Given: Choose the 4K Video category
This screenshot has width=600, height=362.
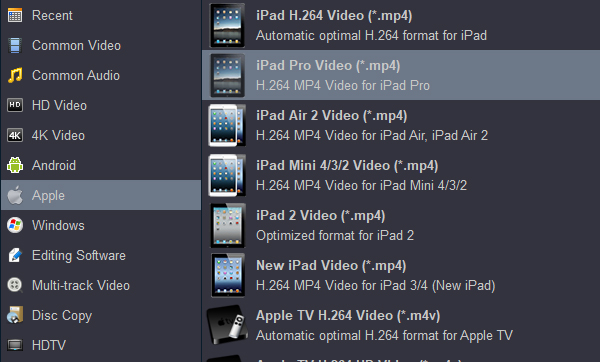Looking at the screenshot, I should click(101, 135).
